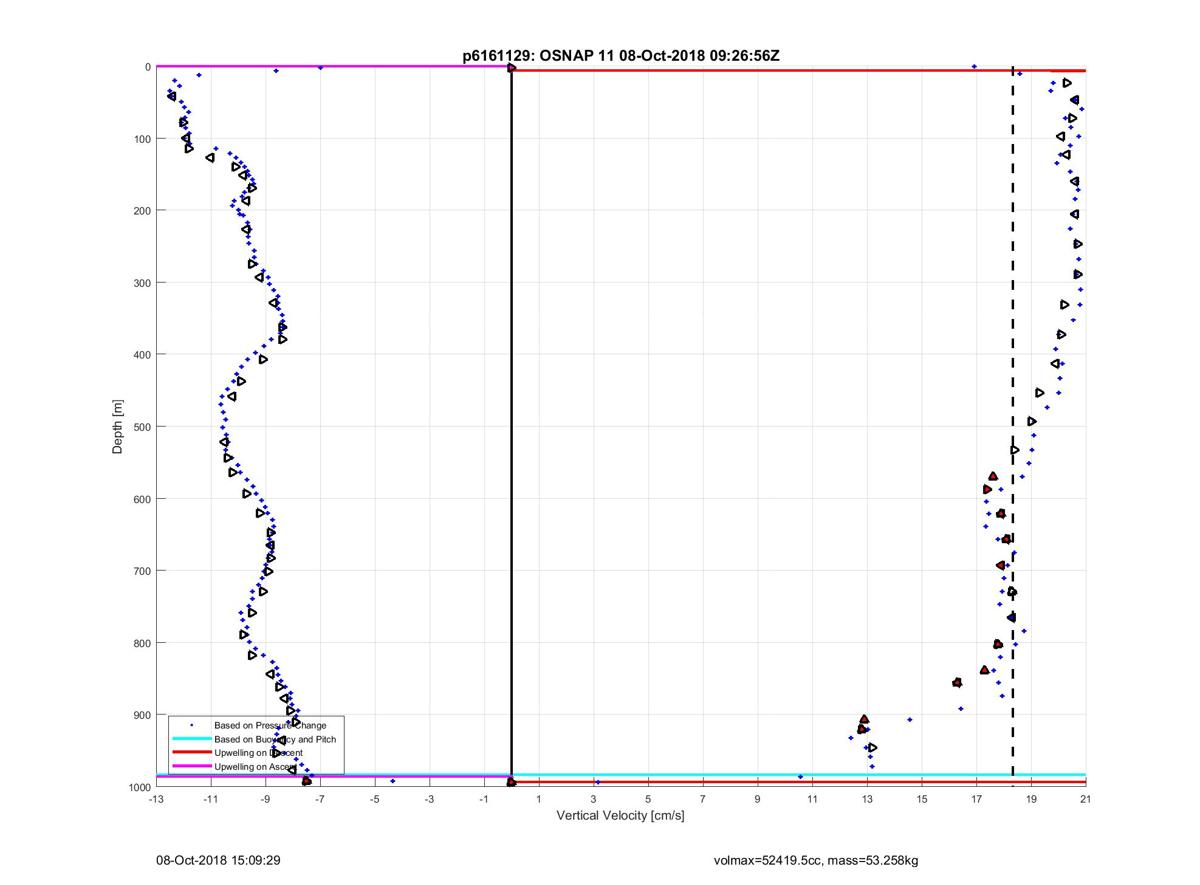This screenshot has height=885, width=1200.
Task: Click velocity tick label '-3'
Action: pos(429,799)
